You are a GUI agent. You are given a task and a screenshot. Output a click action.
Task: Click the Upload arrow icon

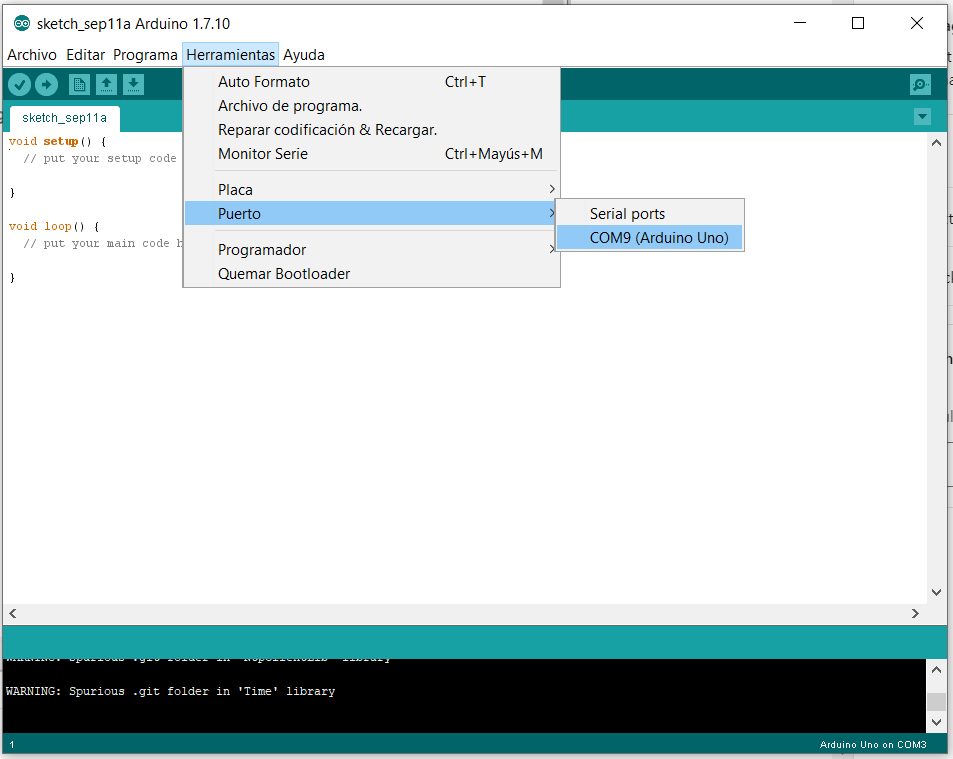click(x=47, y=85)
